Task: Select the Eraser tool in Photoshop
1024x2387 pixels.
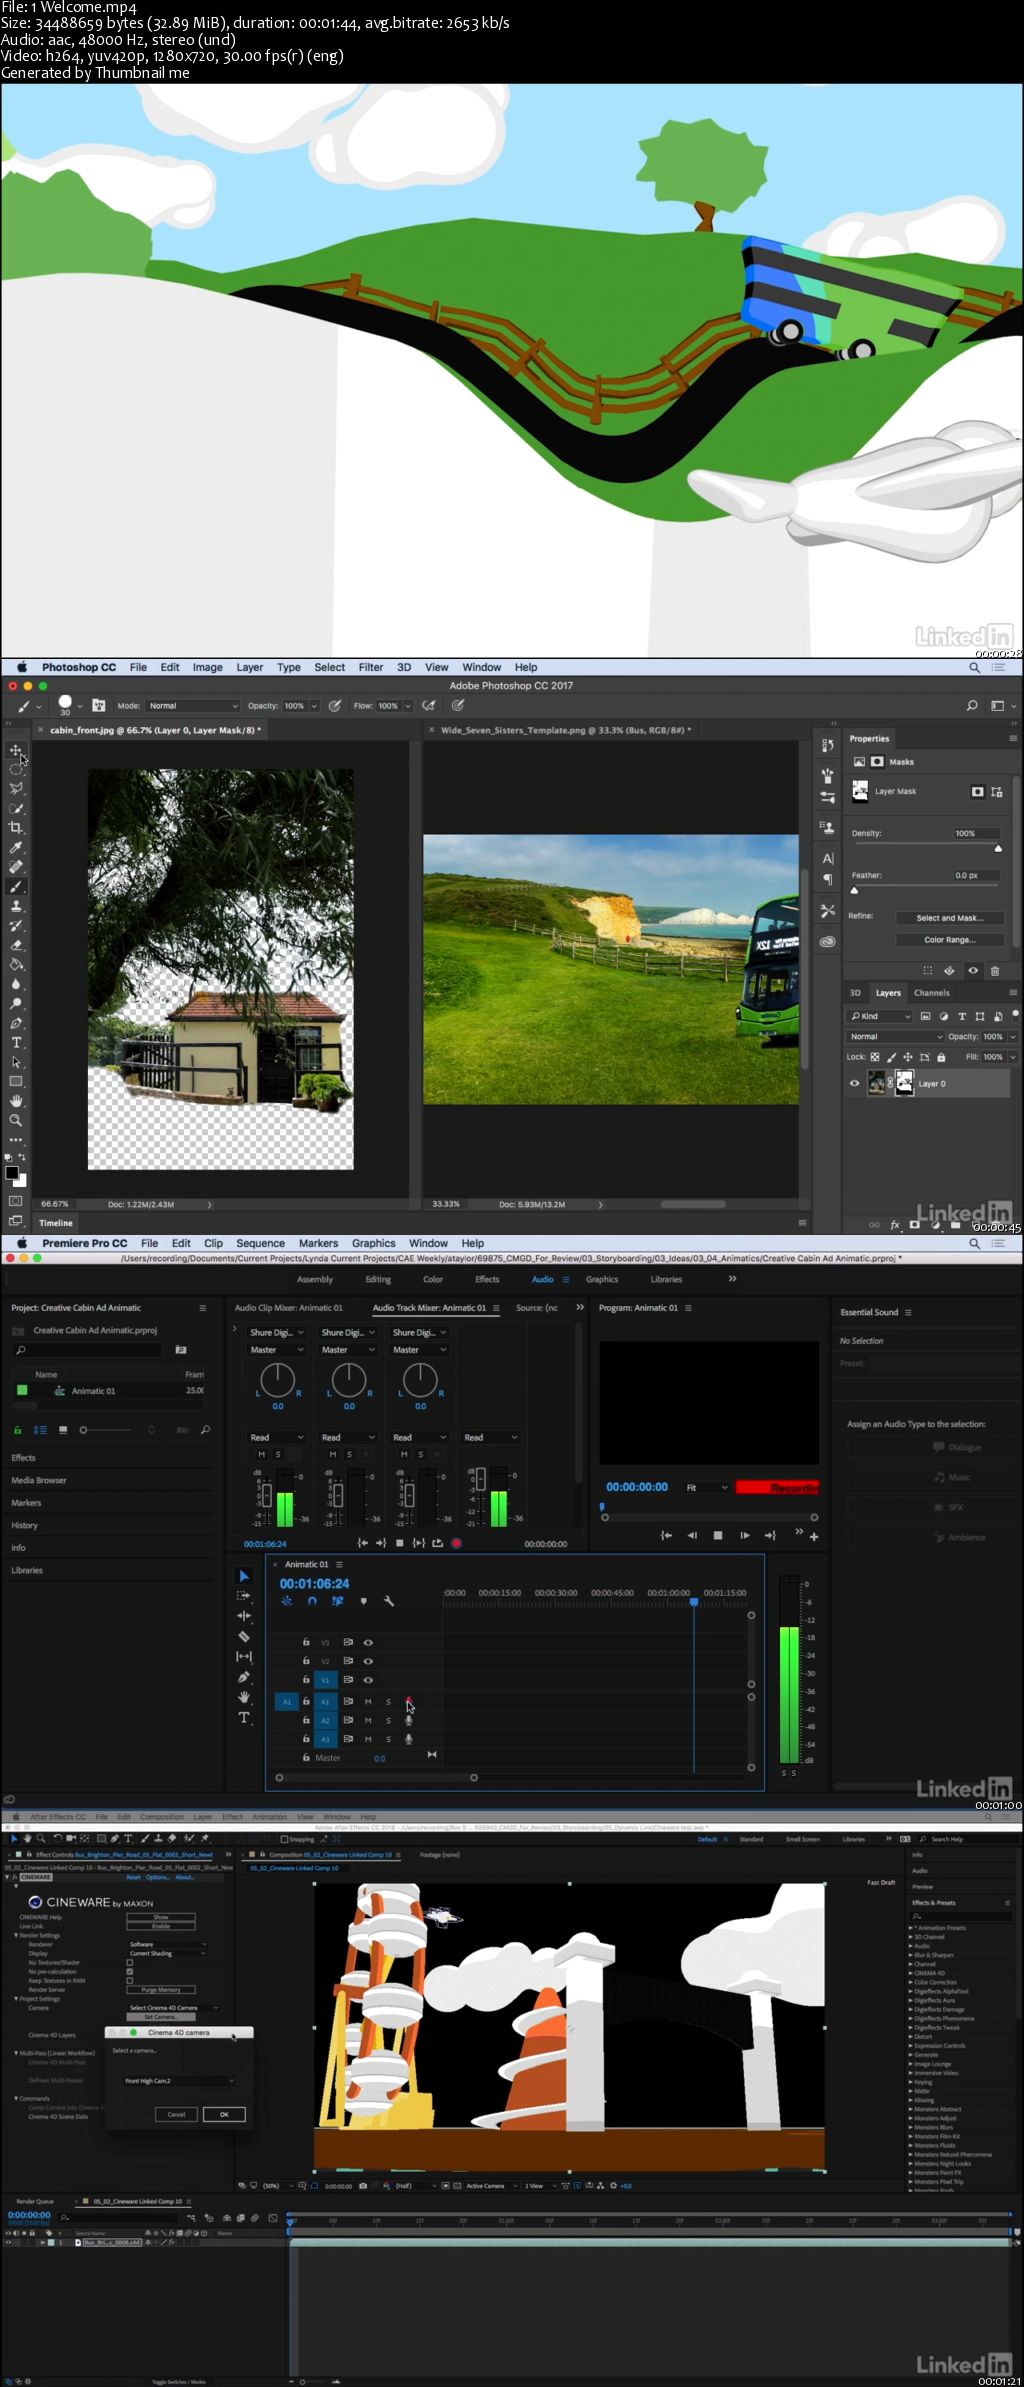Action: click(x=15, y=945)
